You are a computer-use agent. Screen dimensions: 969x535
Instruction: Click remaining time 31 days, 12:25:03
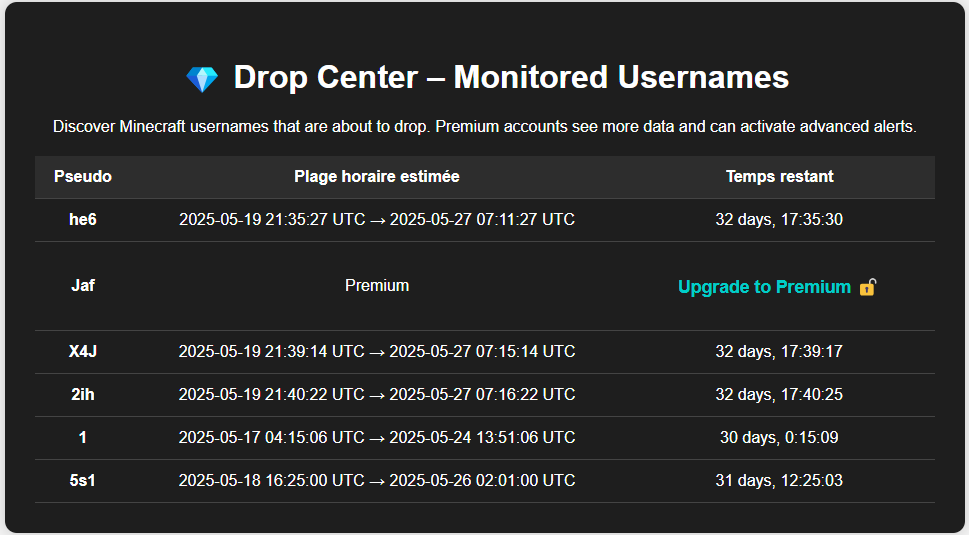pyautogui.click(x=779, y=480)
